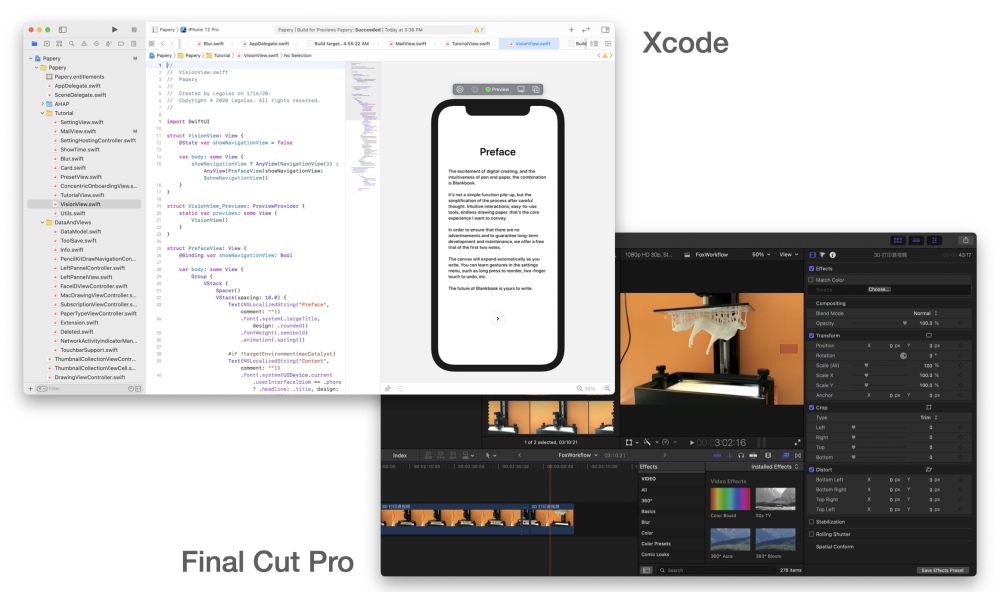Click the duplicate preview icon in canvas toolbar
Image resolution: width=1000 pixels, height=592 pixels.
(x=536, y=89)
